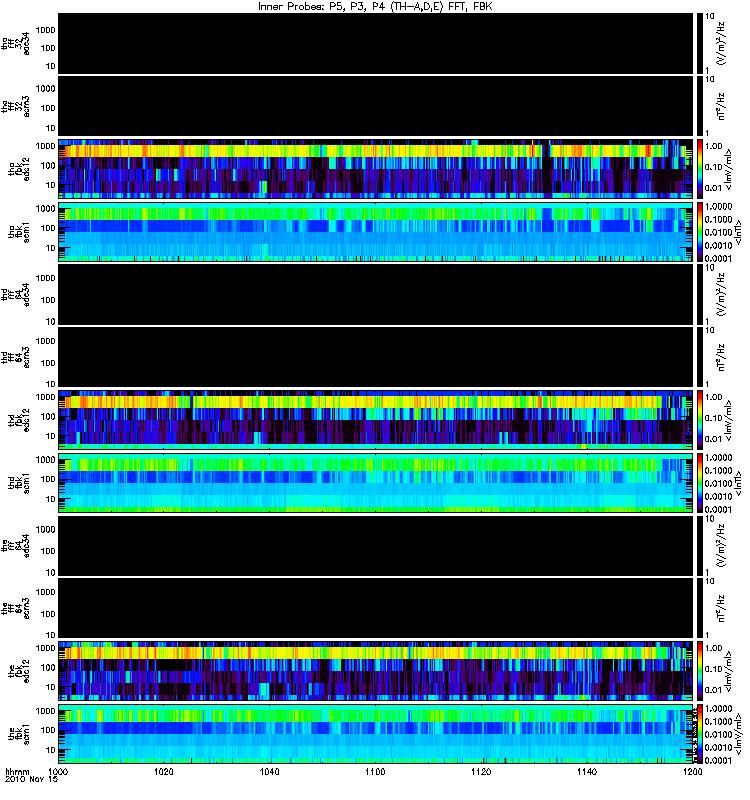
Task: Click the 'thd fbk edc12' y-axis label
Action: point(19,419)
